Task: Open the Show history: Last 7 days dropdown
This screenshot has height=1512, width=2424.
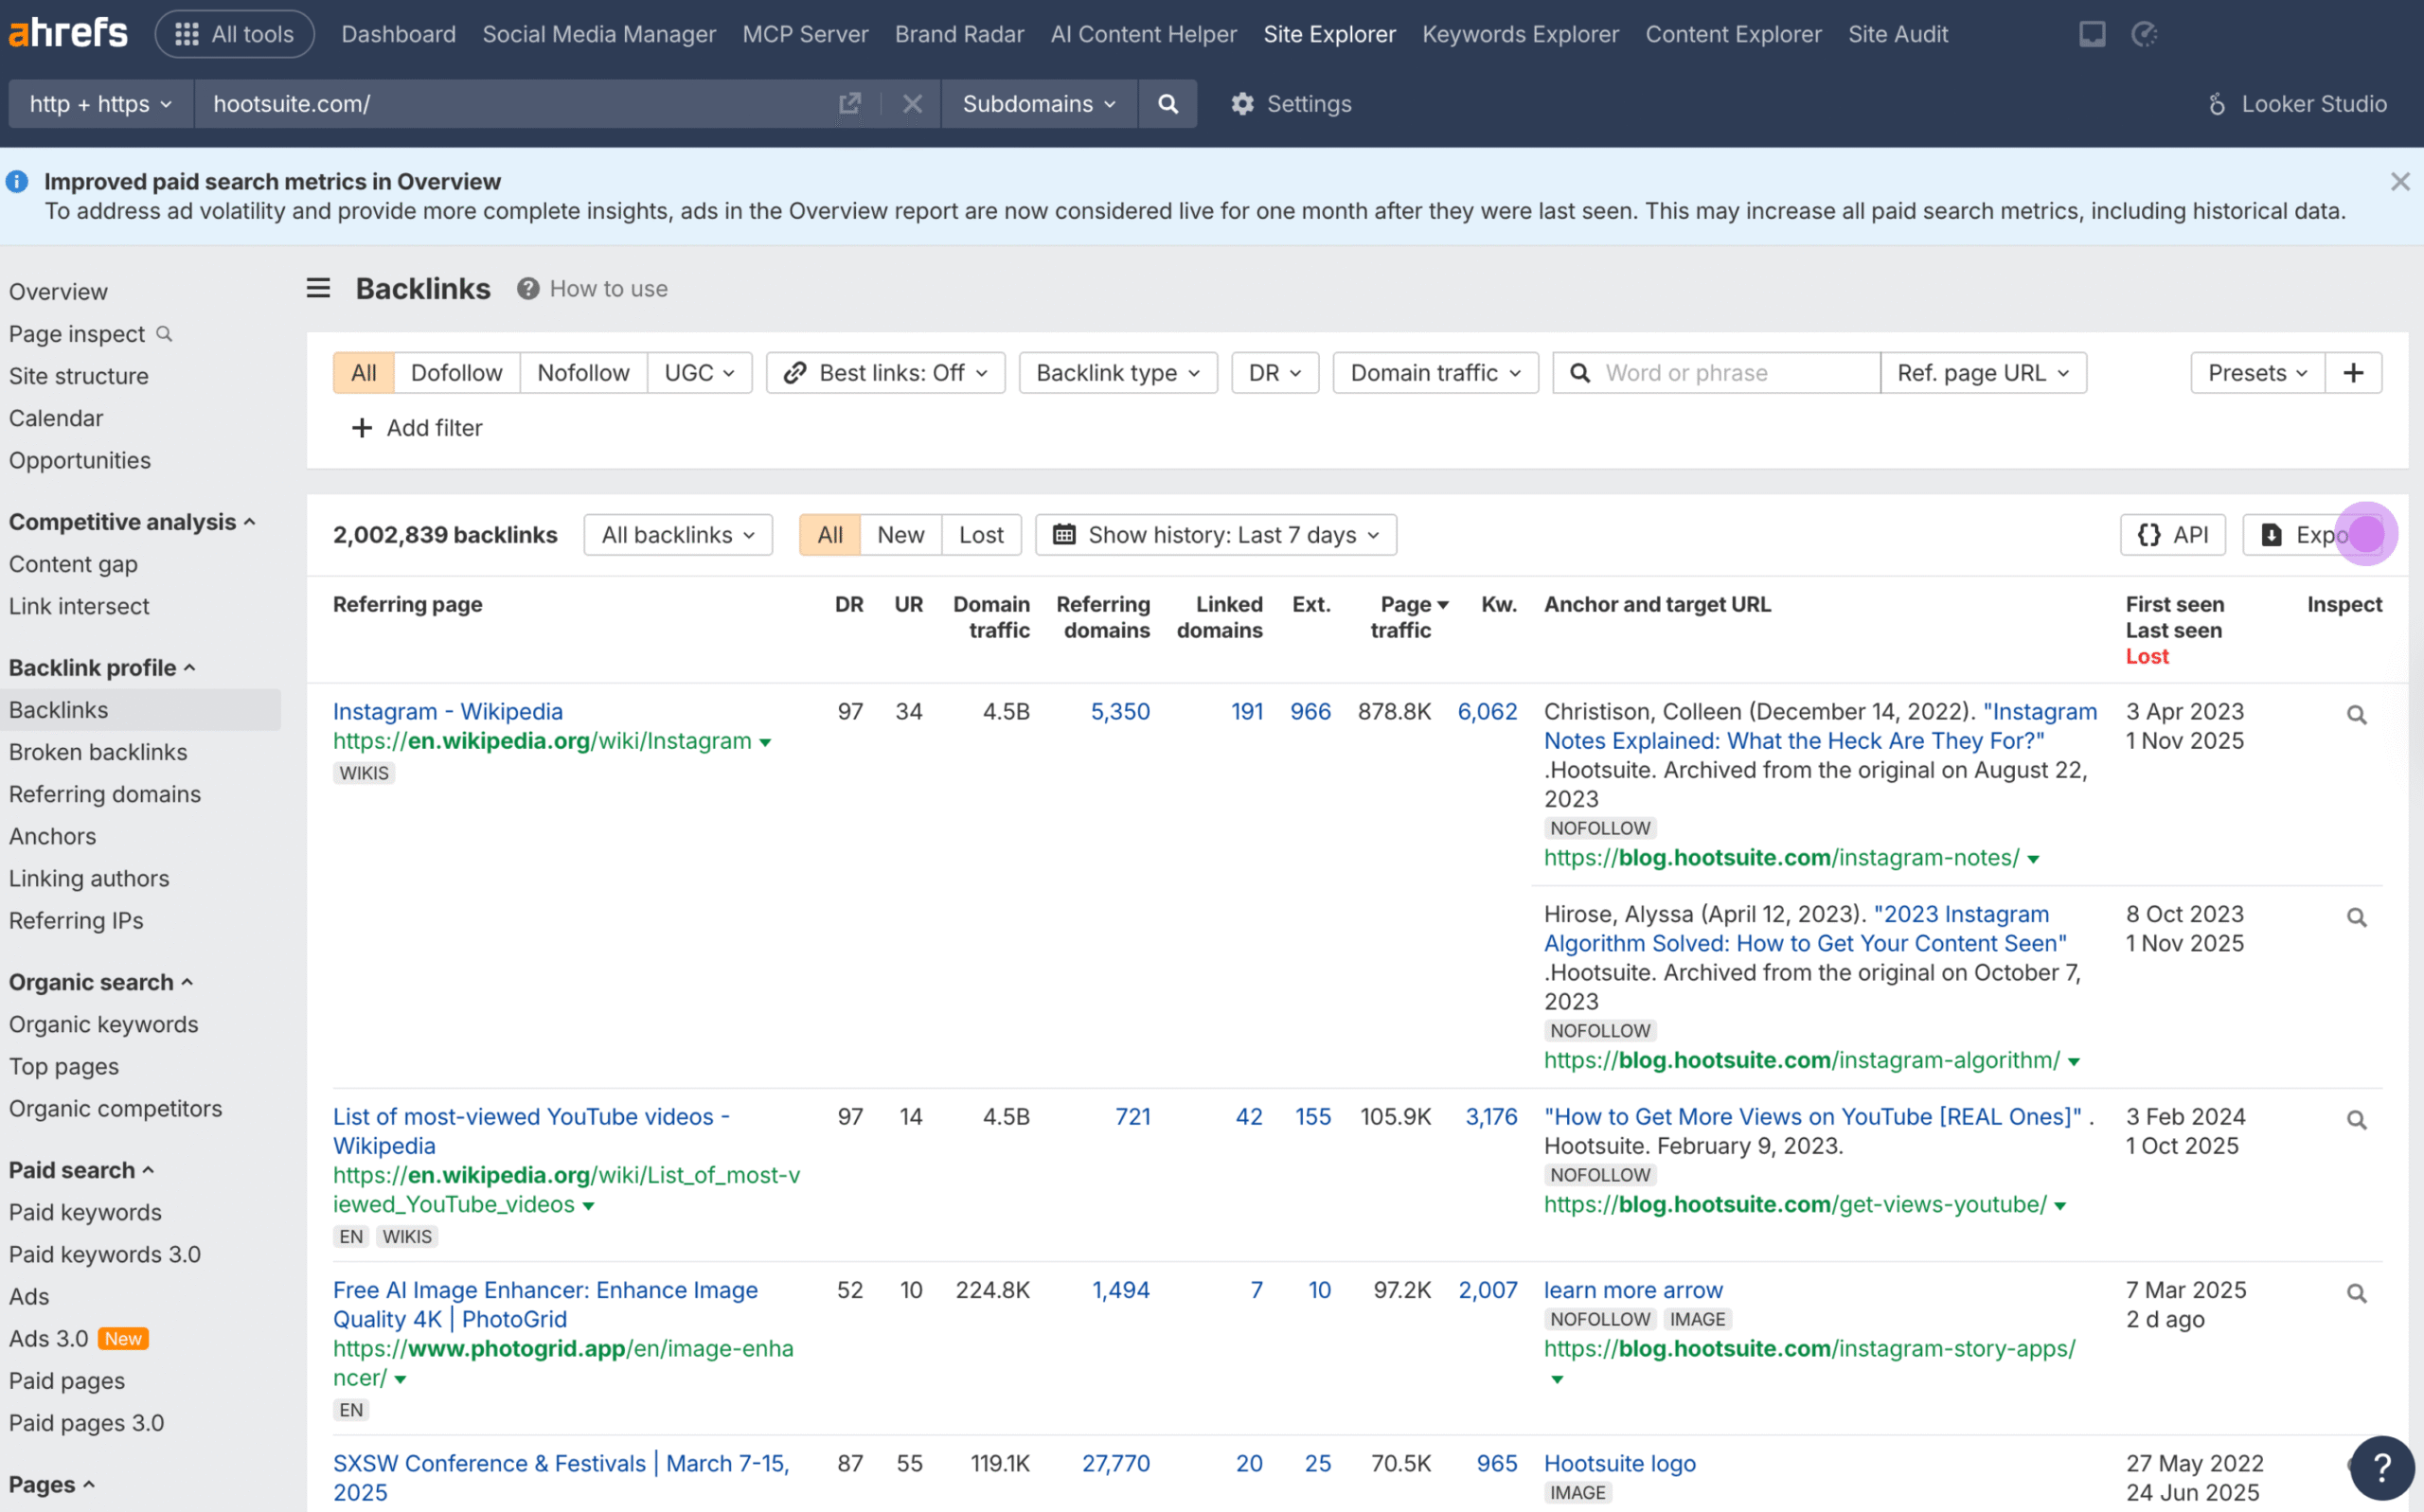Action: [1215, 535]
